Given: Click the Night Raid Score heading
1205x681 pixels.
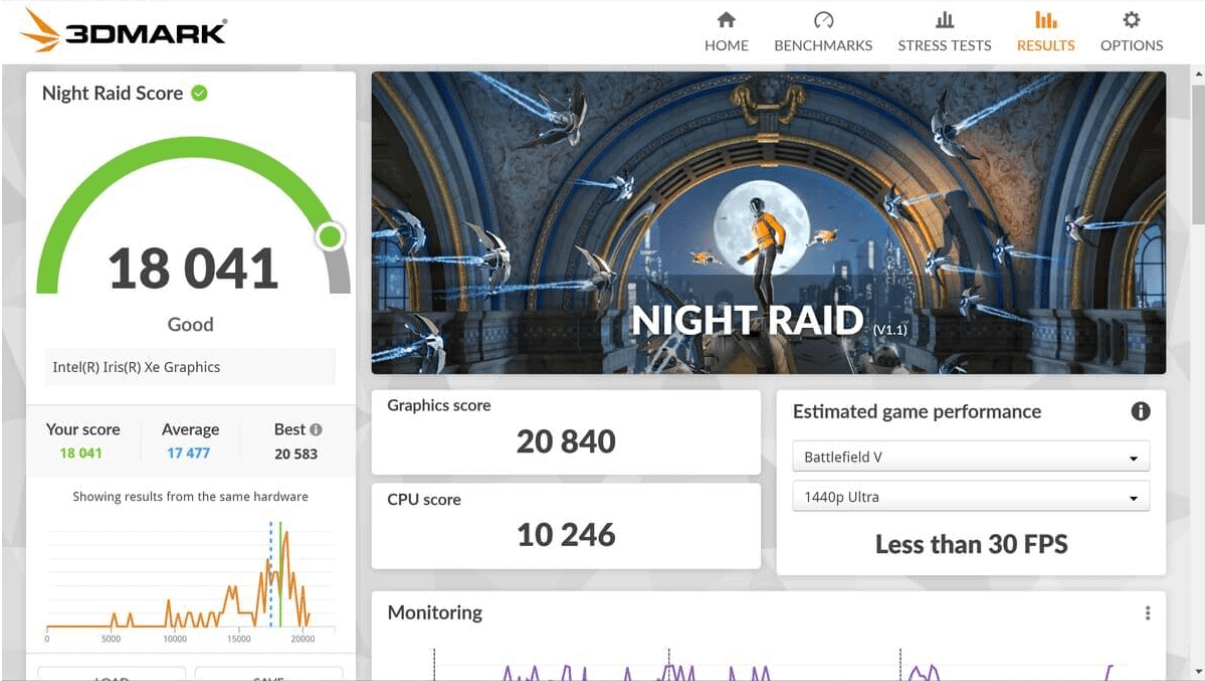Looking at the screenshot, I should click(x=112, y=93).
